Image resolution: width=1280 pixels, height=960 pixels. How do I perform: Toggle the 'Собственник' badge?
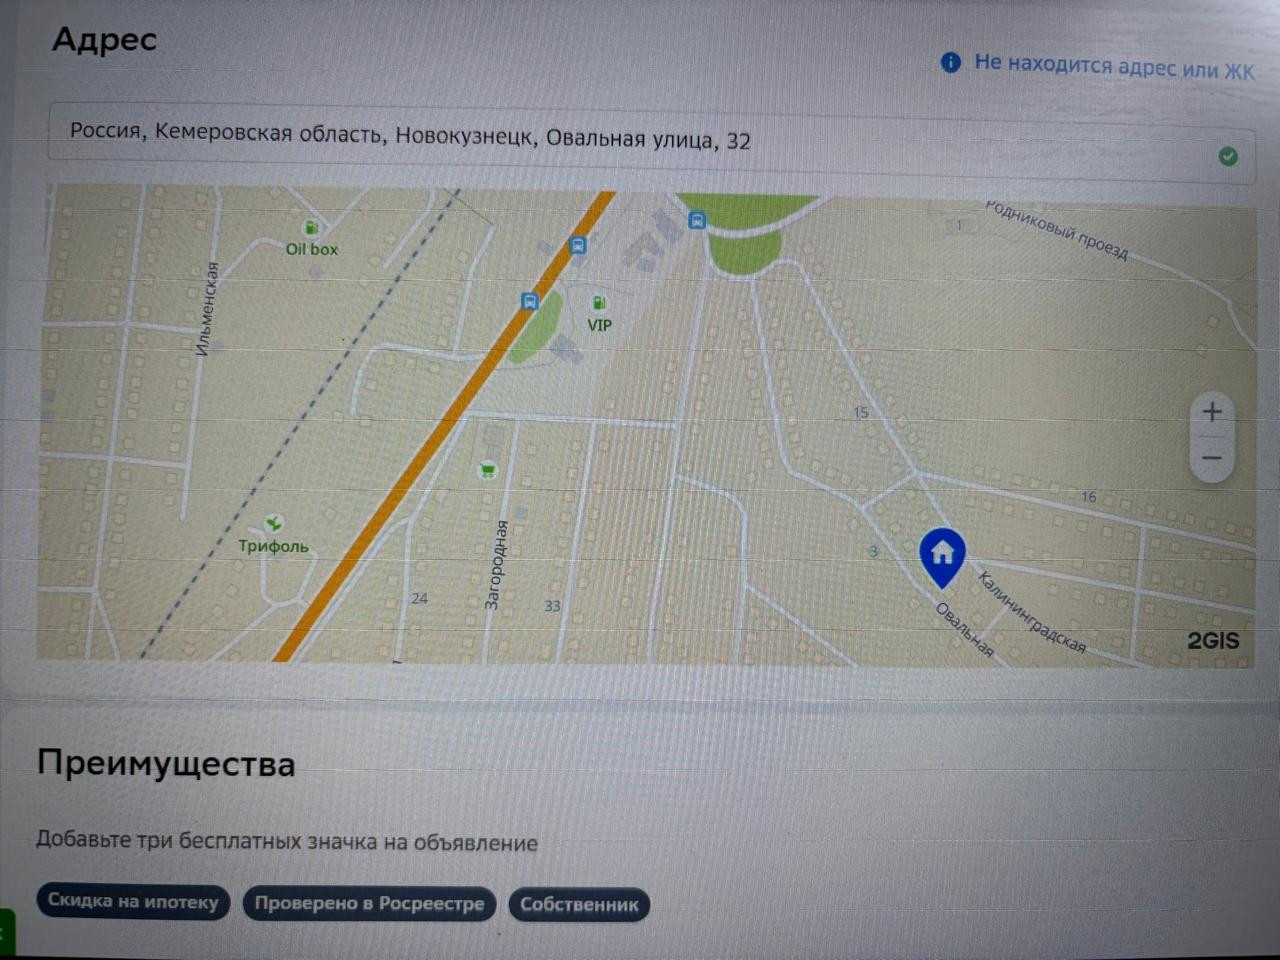(579, 905)
